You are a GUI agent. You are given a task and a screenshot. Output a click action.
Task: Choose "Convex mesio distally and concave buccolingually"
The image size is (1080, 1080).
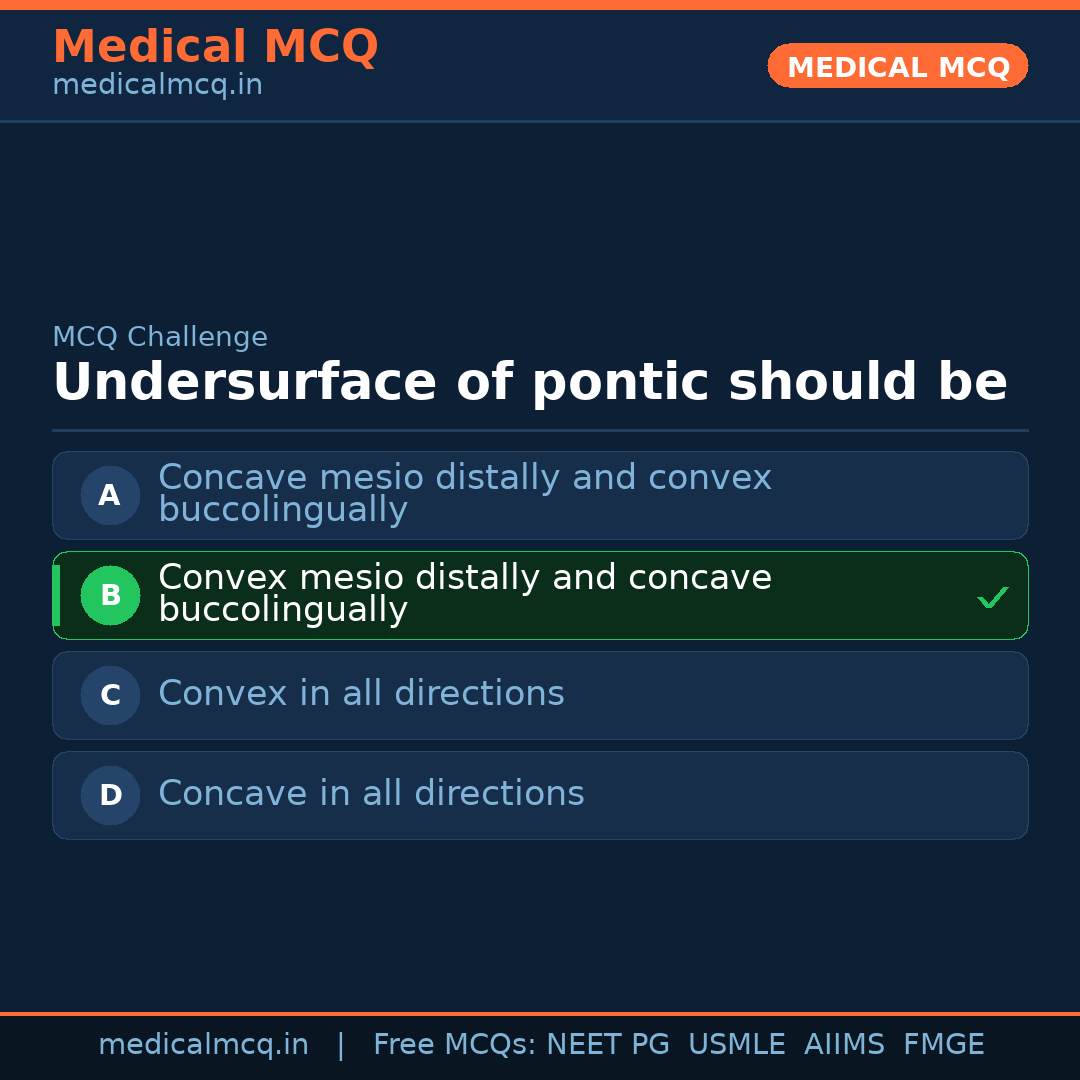464,594
